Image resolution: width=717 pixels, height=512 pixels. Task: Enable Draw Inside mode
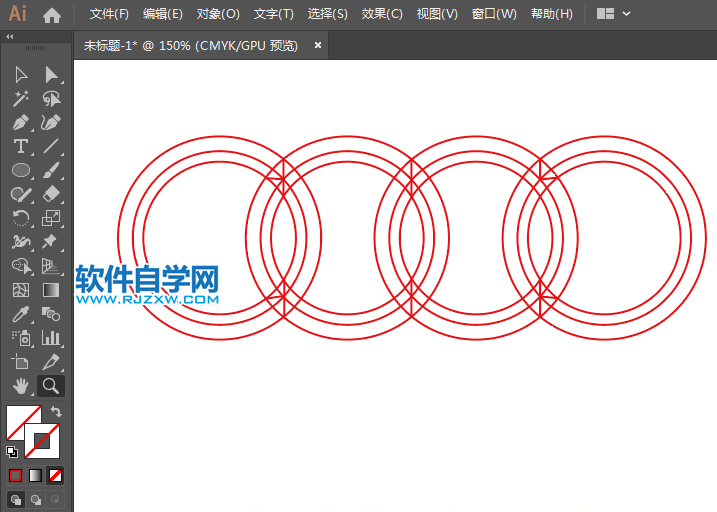pos(55,499)
